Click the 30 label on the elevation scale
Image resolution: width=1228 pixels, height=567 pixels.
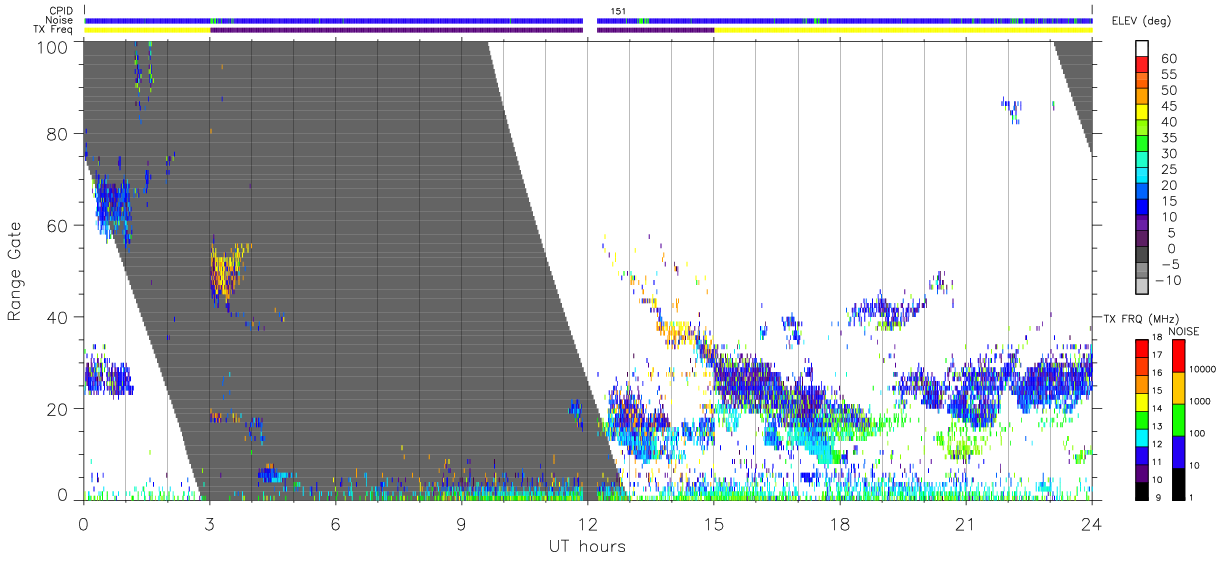point(1168,153)
